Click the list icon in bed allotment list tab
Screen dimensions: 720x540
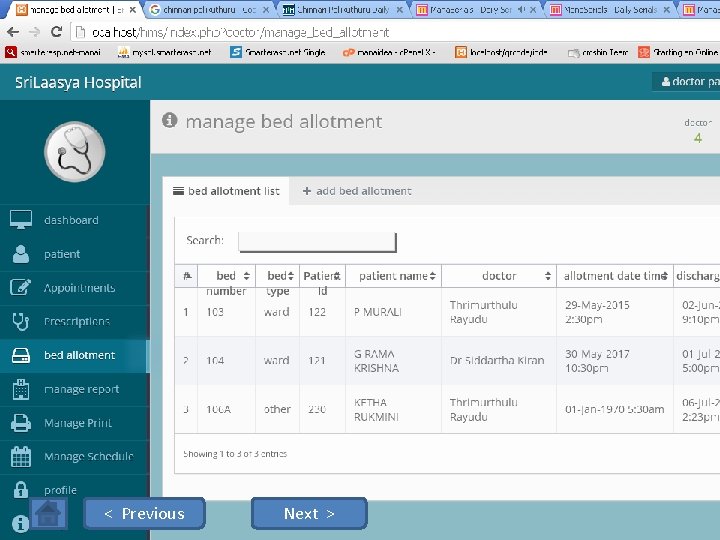178,191
